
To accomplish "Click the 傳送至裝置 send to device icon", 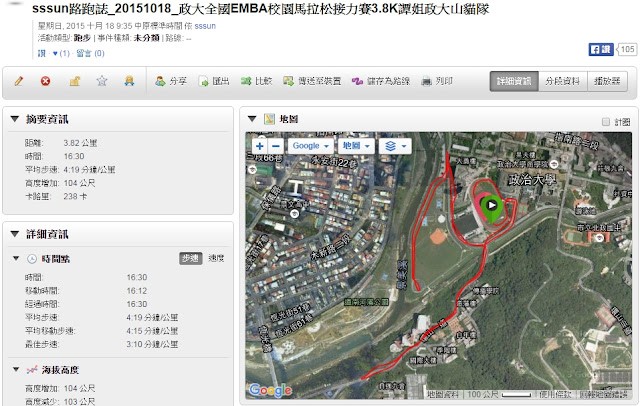I will click(289, 81).
